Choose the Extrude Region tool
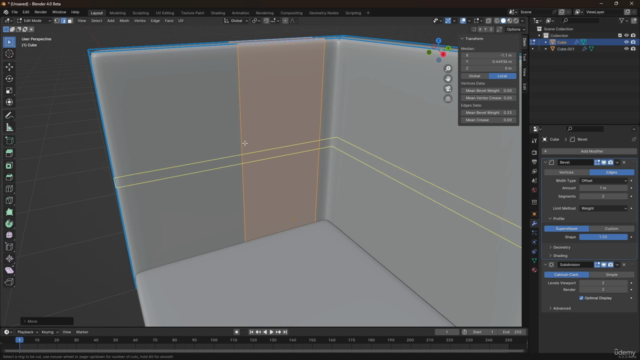Image resolution: width=640 pixels, height=360 pixels. (9, 153)
